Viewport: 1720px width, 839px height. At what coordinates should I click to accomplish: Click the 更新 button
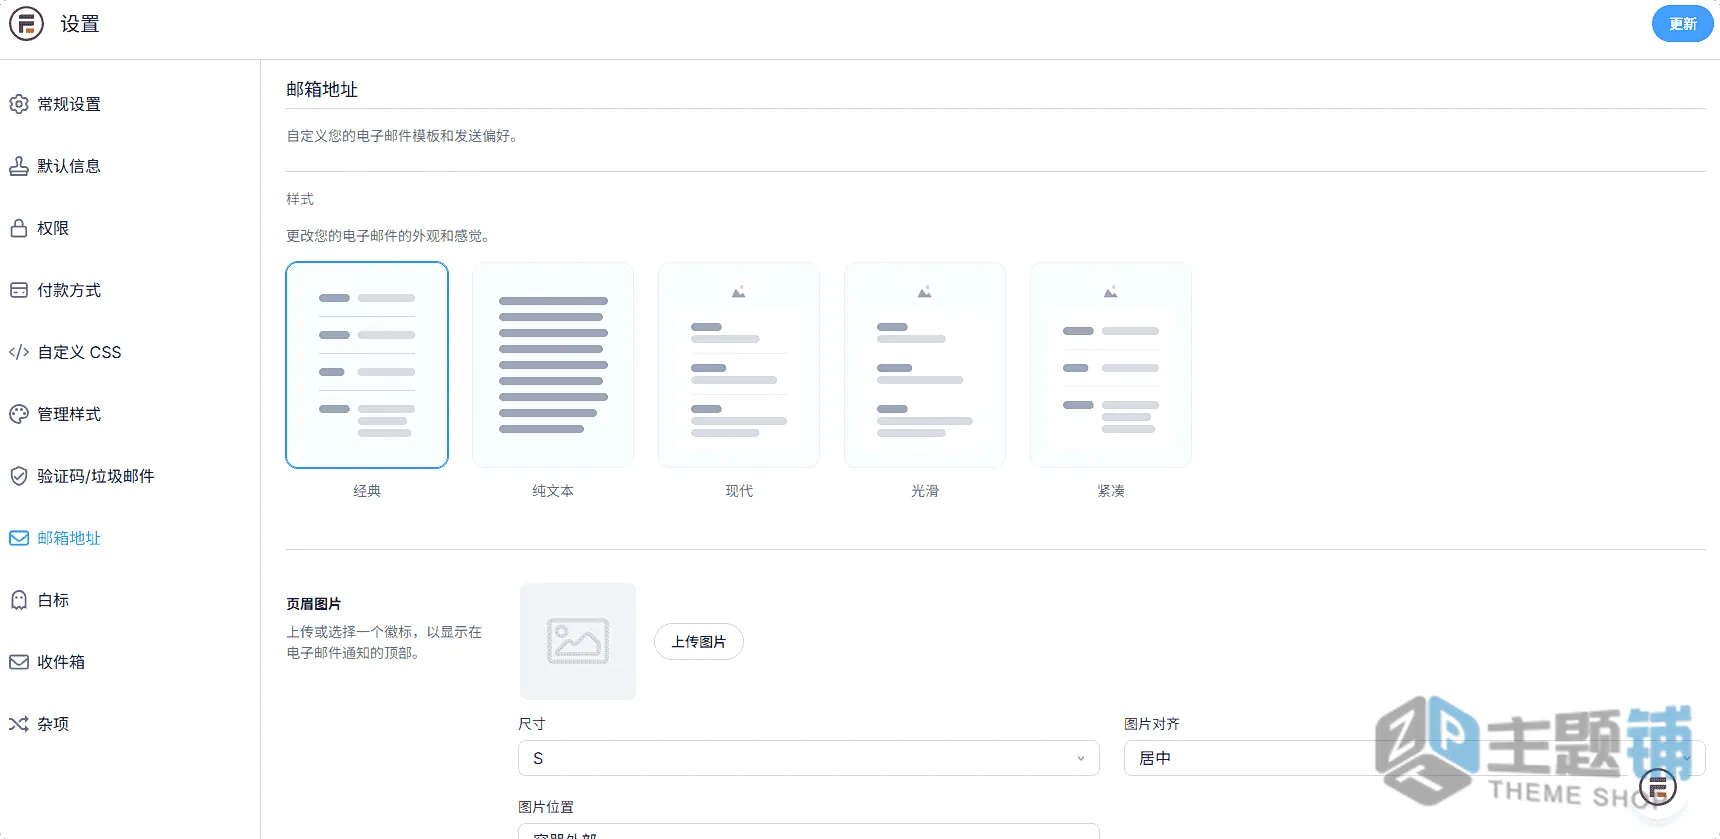1682,24
